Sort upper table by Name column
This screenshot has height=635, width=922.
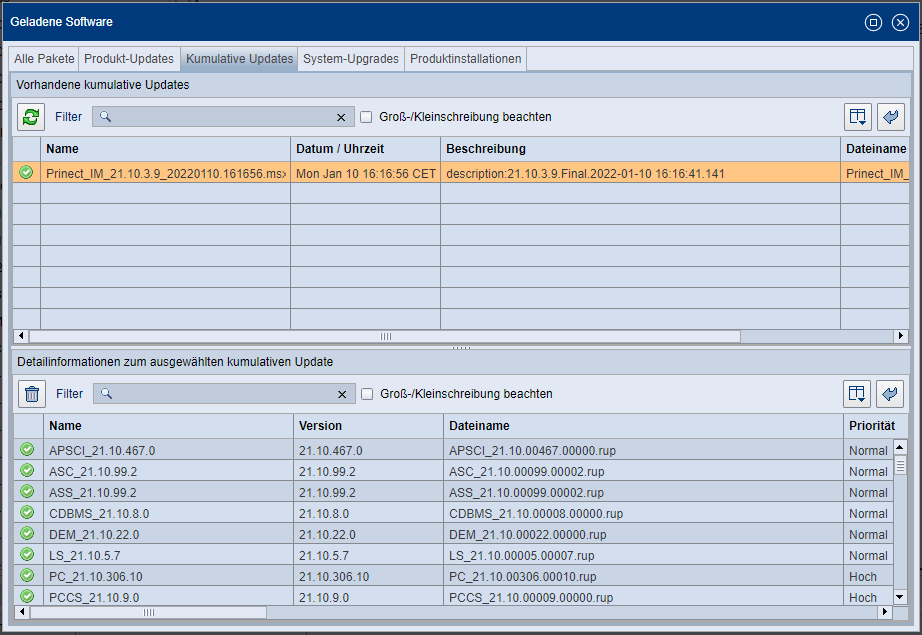coord(165,149)
